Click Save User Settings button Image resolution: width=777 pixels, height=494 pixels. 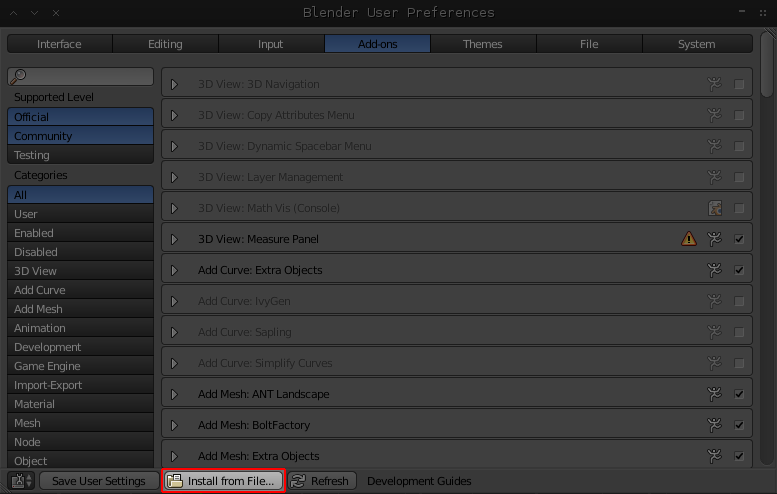pyautogui.click(x=99, y=481)
